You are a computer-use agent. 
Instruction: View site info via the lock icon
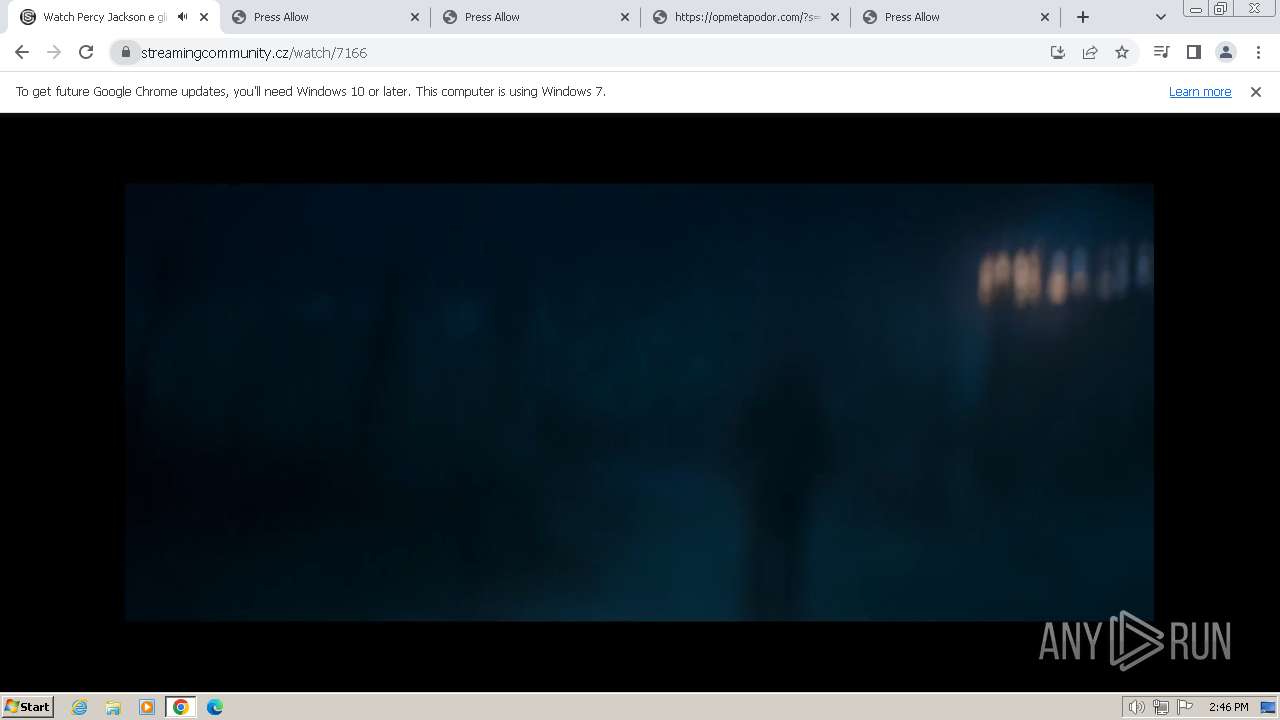pos(126,52)
